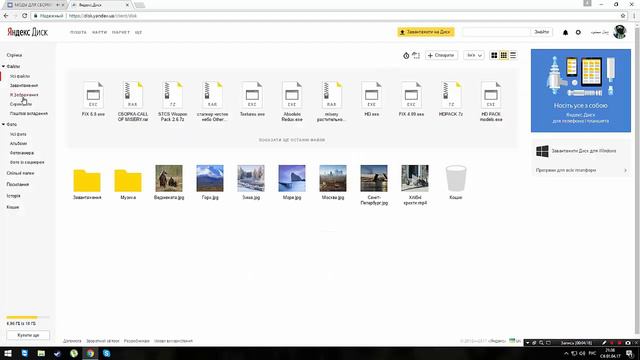Screen dimensions: 640x360
Task: Select the сталкер чистое небо rar archive
Action: pyautogui.click(x=212, y=95)
